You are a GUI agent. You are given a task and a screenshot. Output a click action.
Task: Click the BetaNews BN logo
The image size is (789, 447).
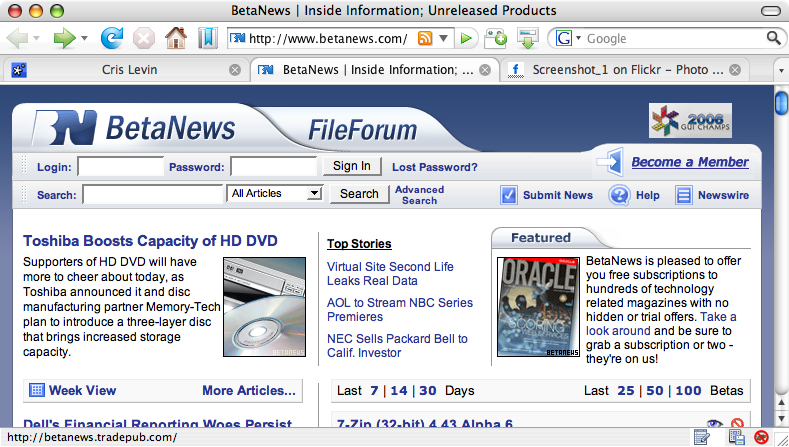click(x=64, y=128)
